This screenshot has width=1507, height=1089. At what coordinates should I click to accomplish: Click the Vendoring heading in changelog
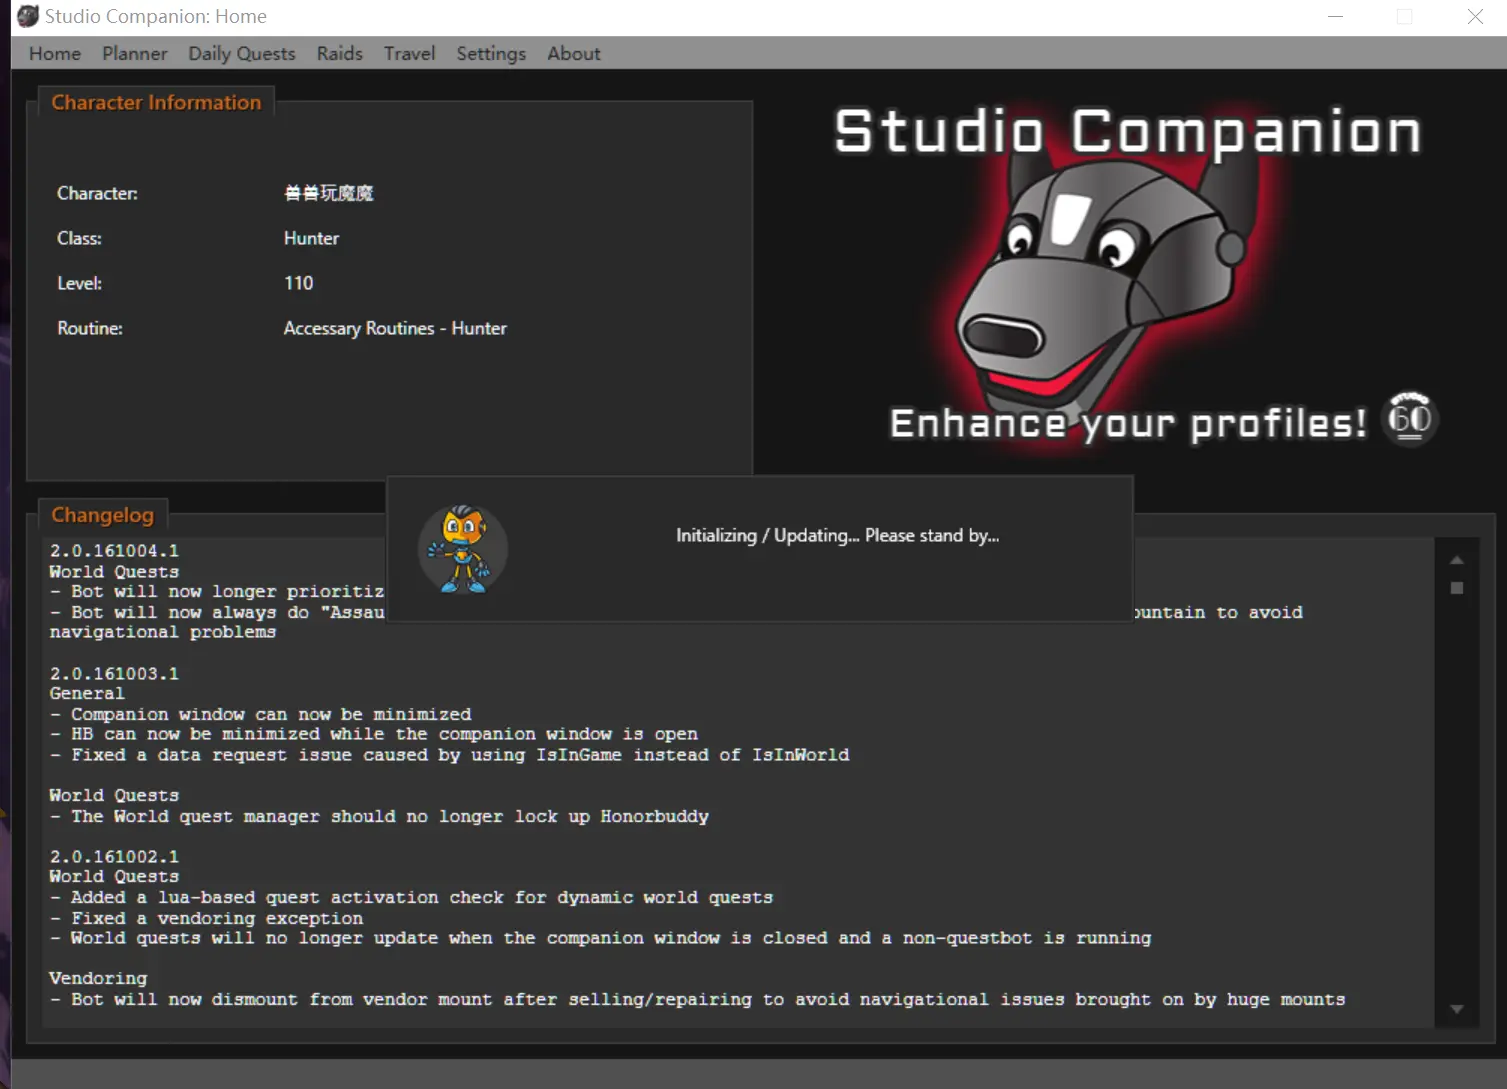tap(98, 978)
